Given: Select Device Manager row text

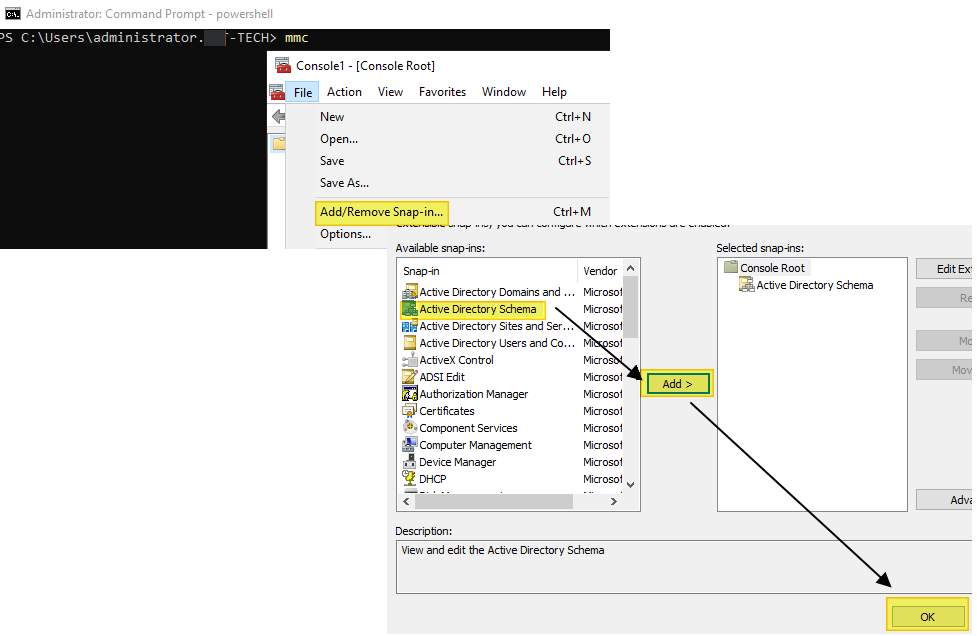Looking at the screenshot, I should 457,462.
